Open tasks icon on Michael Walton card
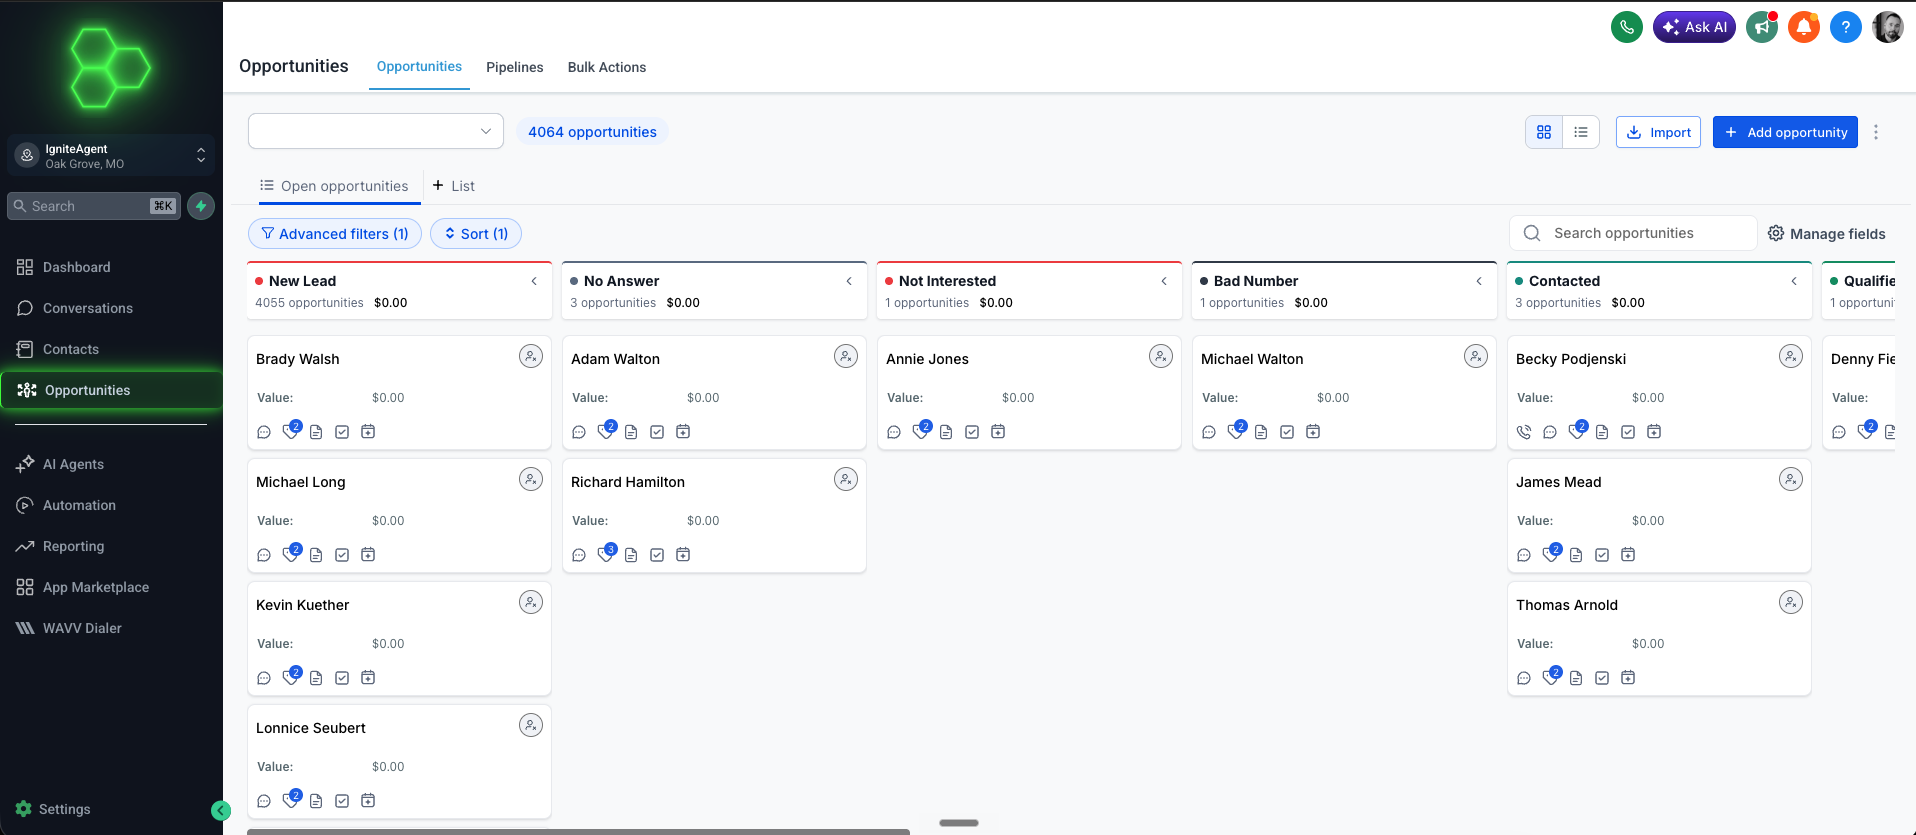 (1287, 432)
